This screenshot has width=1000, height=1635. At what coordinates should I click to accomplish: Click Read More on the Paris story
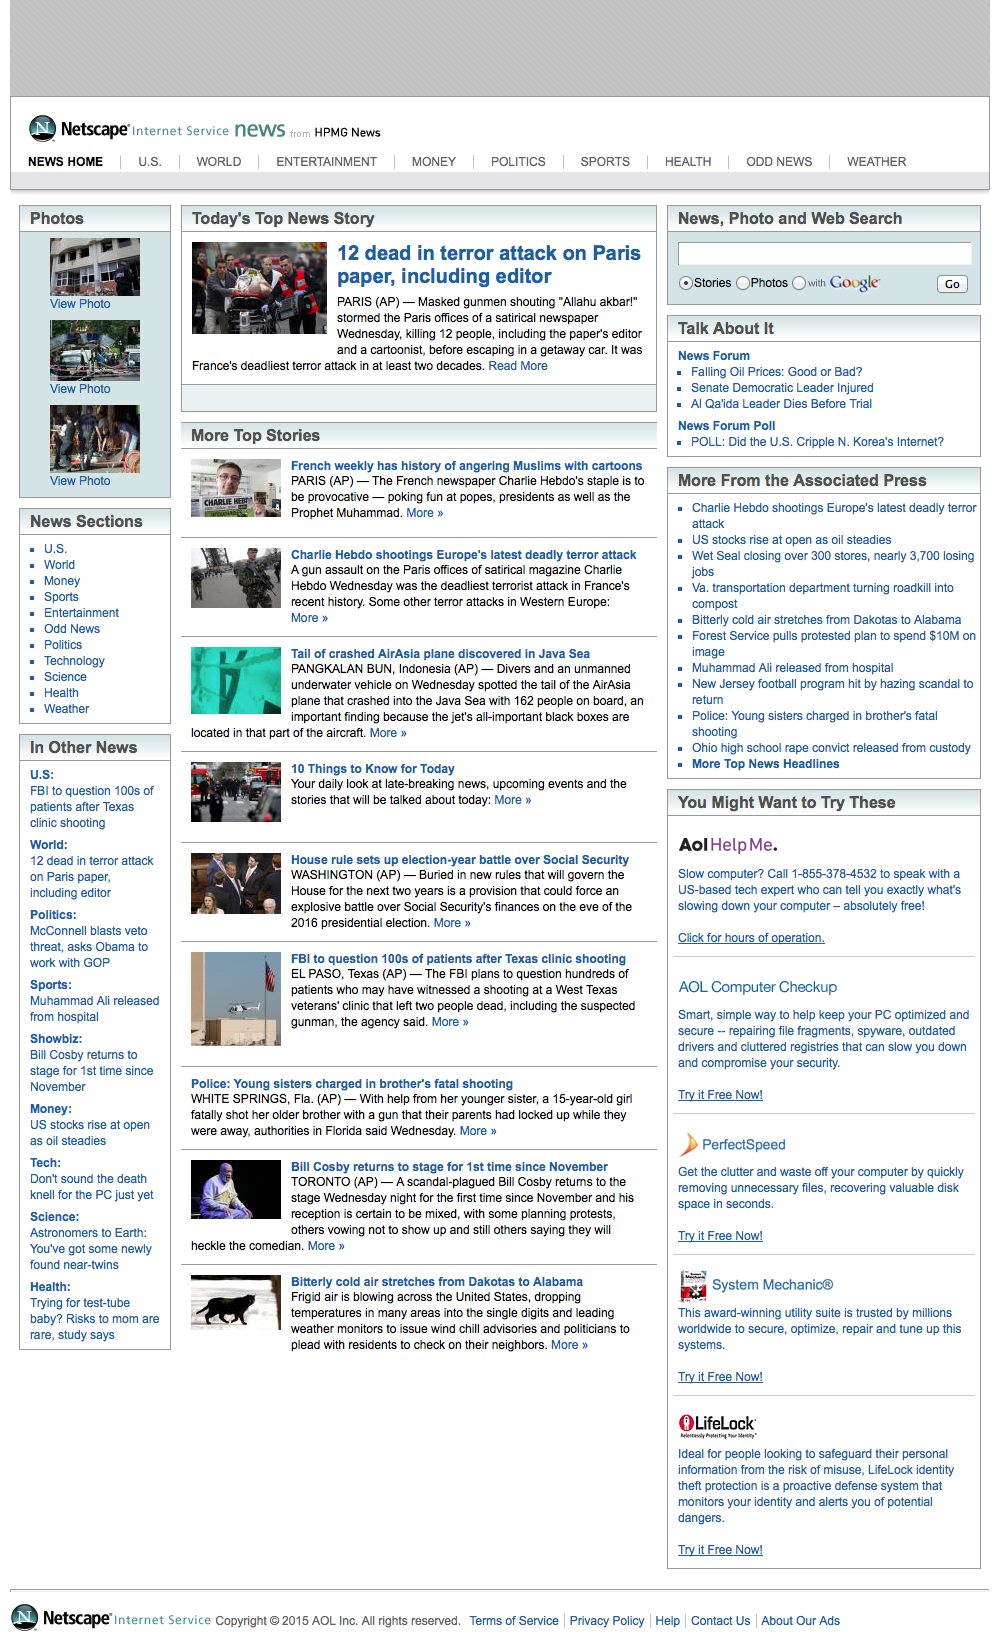[517, 366]
